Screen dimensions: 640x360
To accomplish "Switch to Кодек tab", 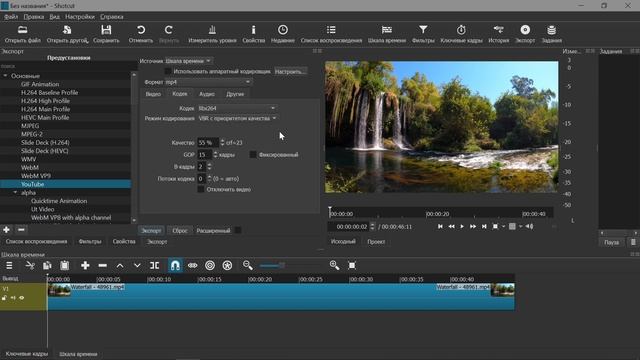I will click(180, 94).
